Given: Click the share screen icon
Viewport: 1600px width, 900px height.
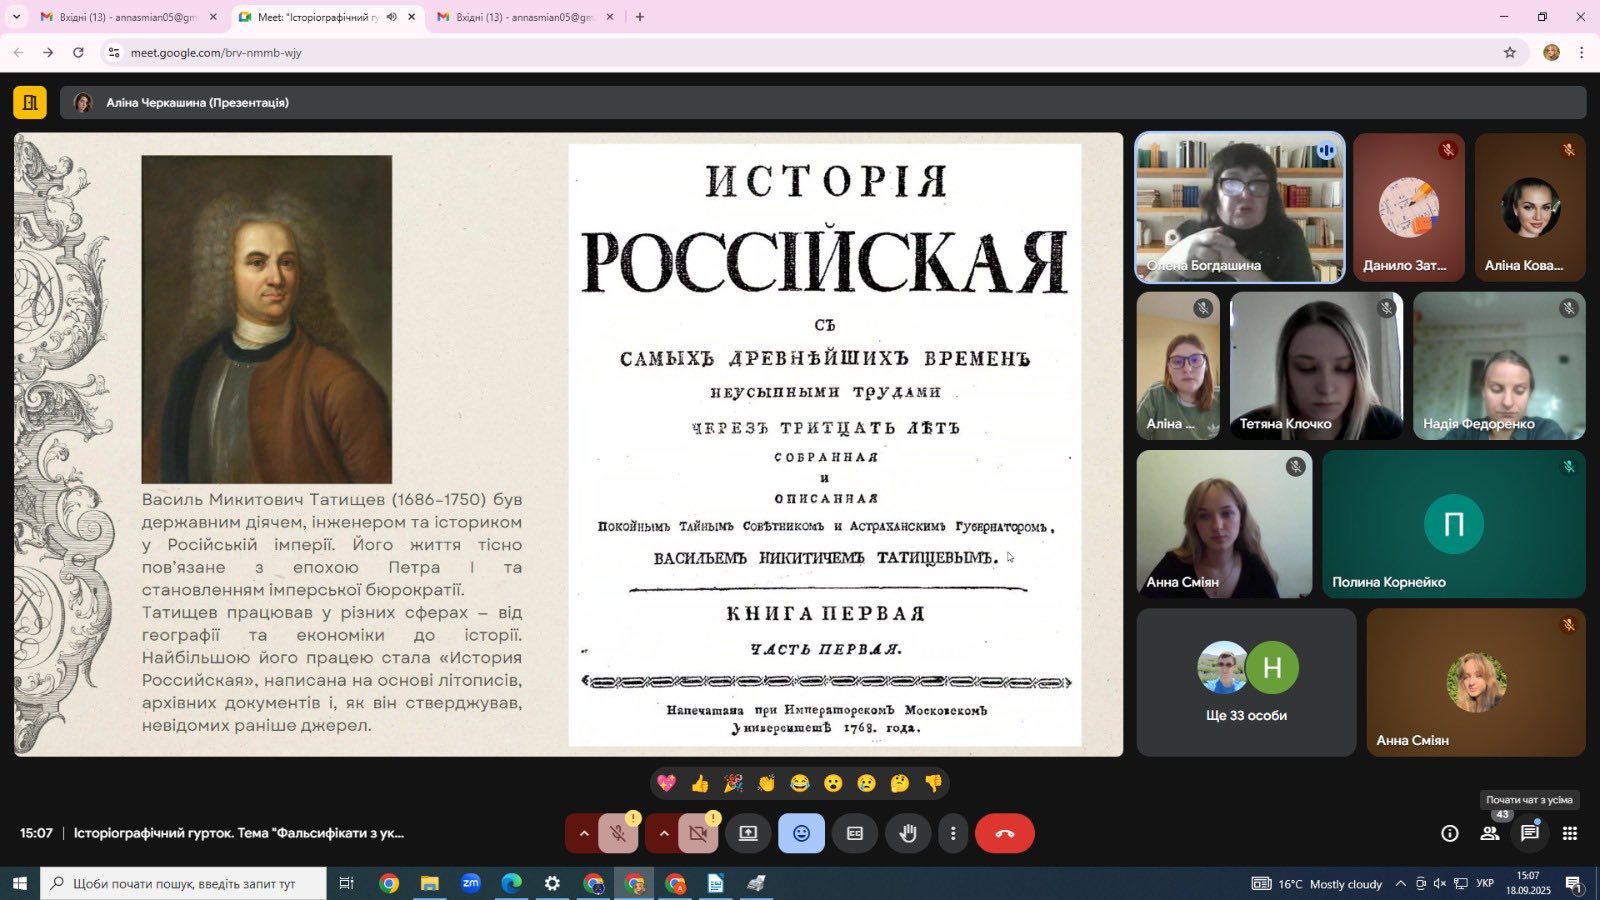Looking at the screenshot, I should tap(748, 833).
